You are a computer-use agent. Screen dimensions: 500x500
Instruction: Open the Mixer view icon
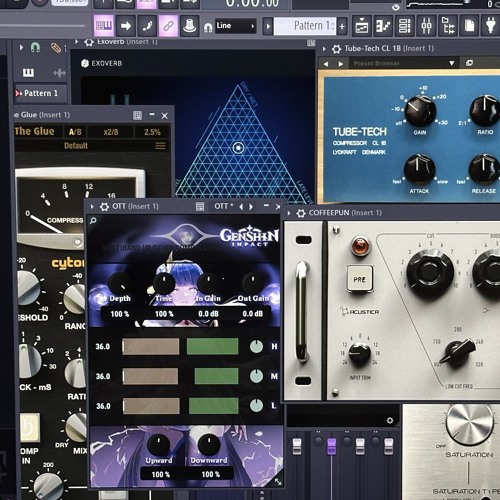(x=426, y=26)
